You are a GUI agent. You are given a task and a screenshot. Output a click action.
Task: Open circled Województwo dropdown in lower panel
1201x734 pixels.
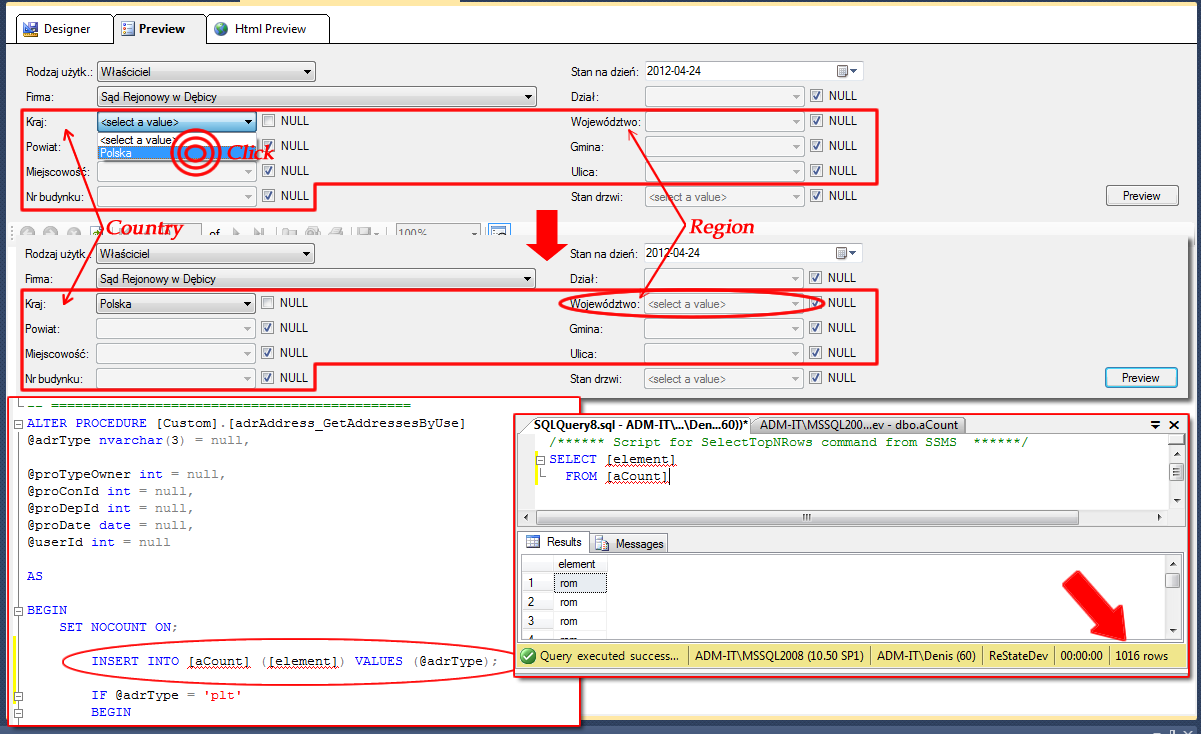tap(725, 304)
